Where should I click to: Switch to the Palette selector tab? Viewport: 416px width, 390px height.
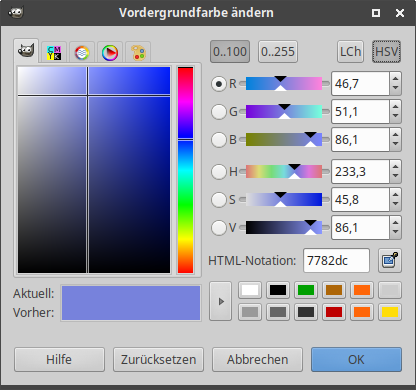(x=138, y=53)
